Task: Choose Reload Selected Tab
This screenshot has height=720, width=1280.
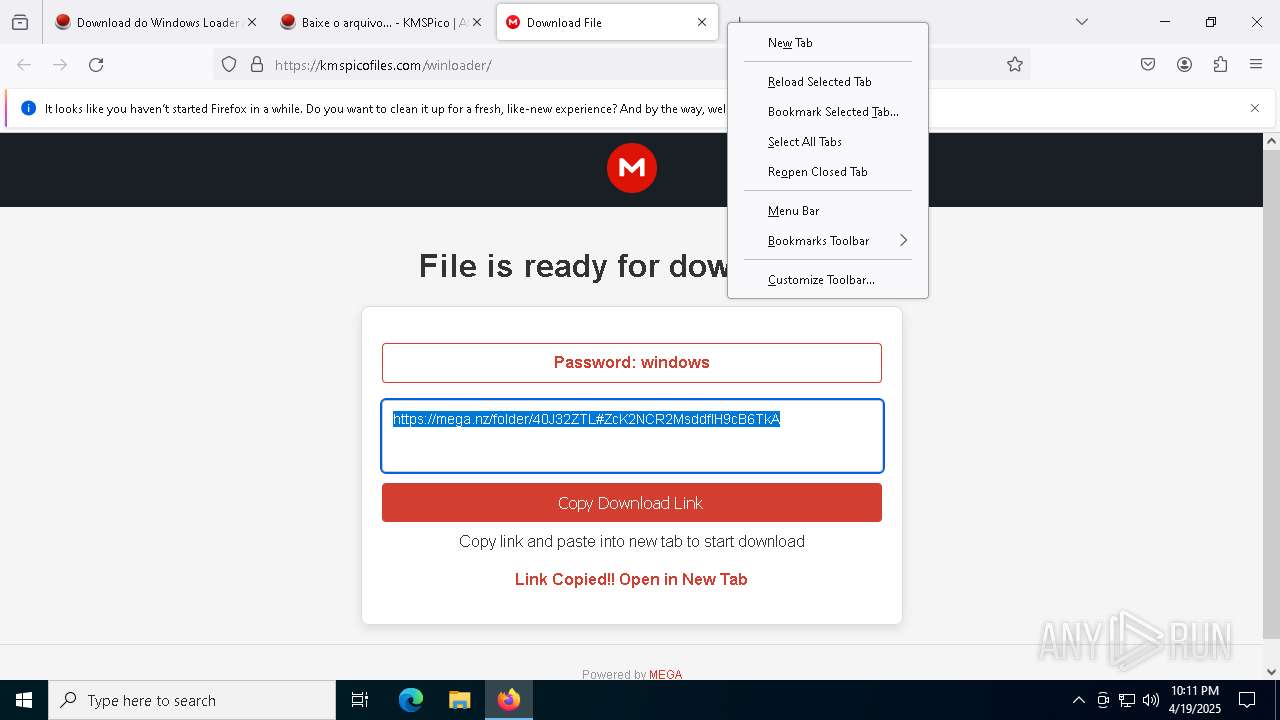Action: click(828, 82)
